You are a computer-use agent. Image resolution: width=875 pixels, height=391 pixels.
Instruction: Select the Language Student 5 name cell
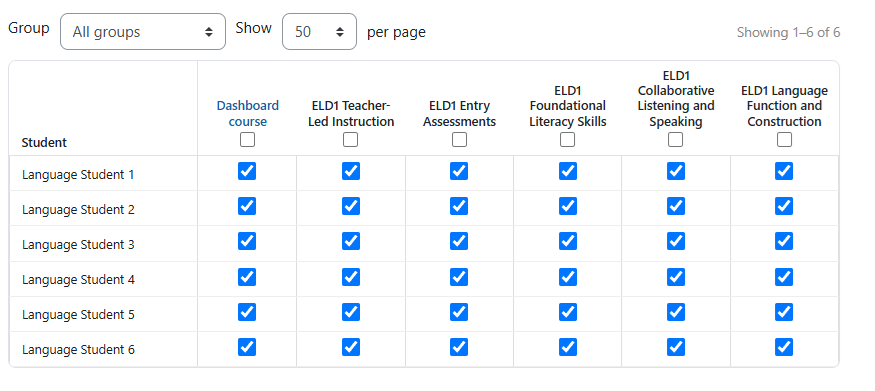(103, 314)
